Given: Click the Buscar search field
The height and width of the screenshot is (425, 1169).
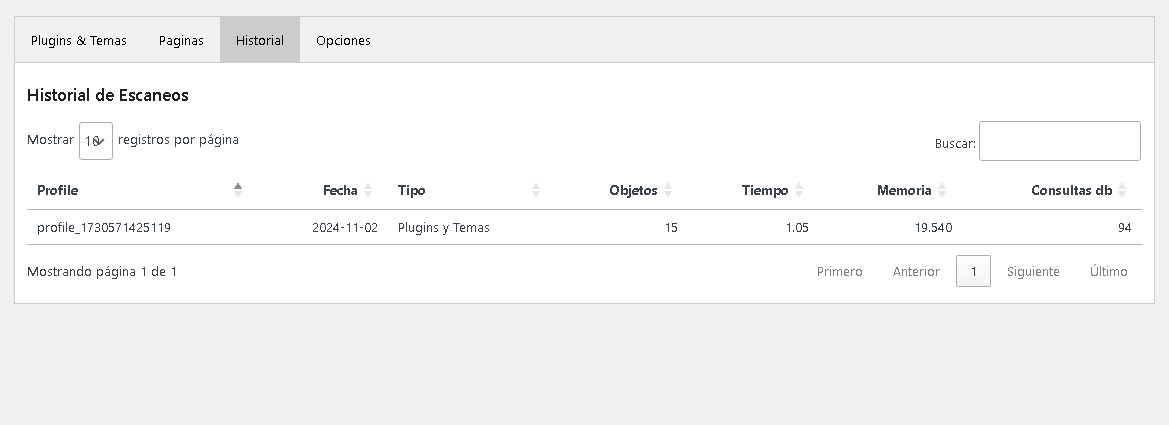Looking at the screenshot, I should (x=1059, y=141).
